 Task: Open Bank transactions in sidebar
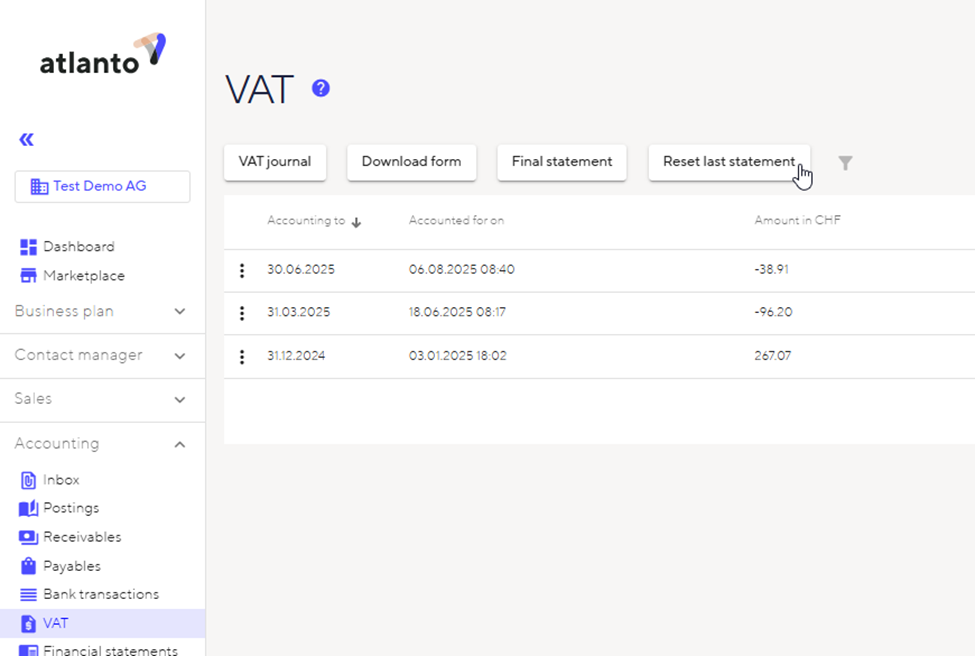tap(100, 594)
